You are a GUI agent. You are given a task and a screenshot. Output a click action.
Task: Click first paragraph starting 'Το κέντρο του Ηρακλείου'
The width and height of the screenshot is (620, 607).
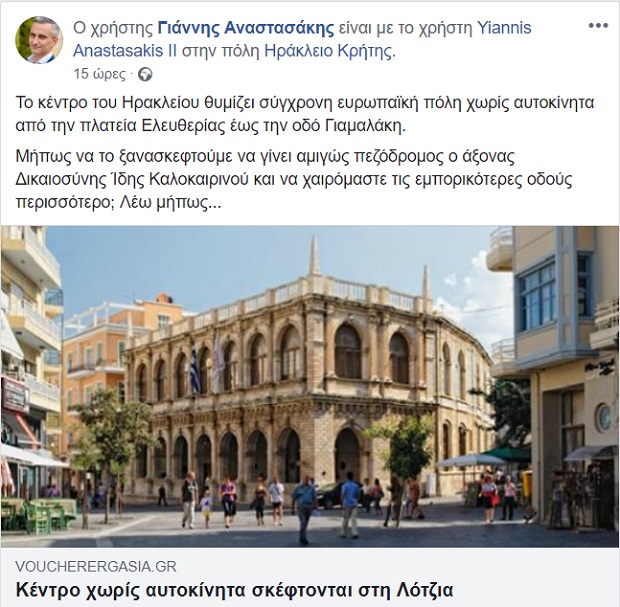305,114
